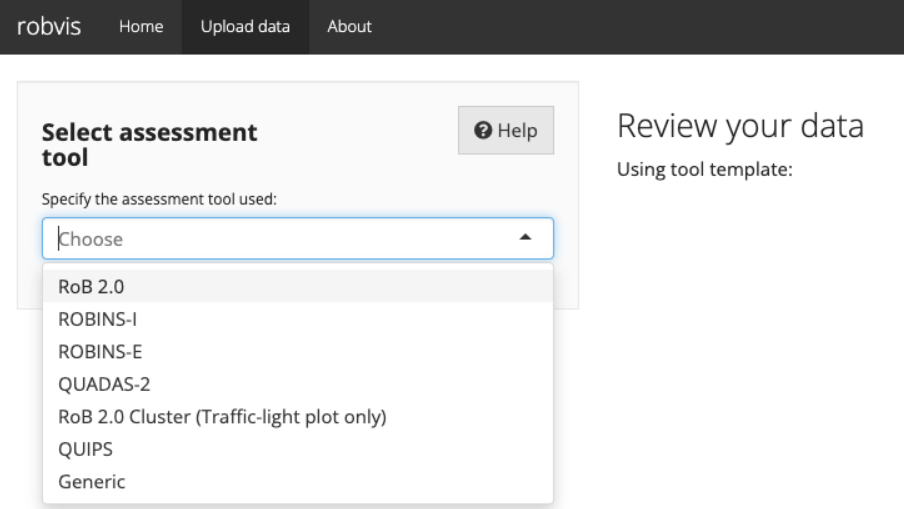The image size is (904, 509).
Task: Click the 'Review your data' heading
Action: pyautogui.click(x=740, y=126)
